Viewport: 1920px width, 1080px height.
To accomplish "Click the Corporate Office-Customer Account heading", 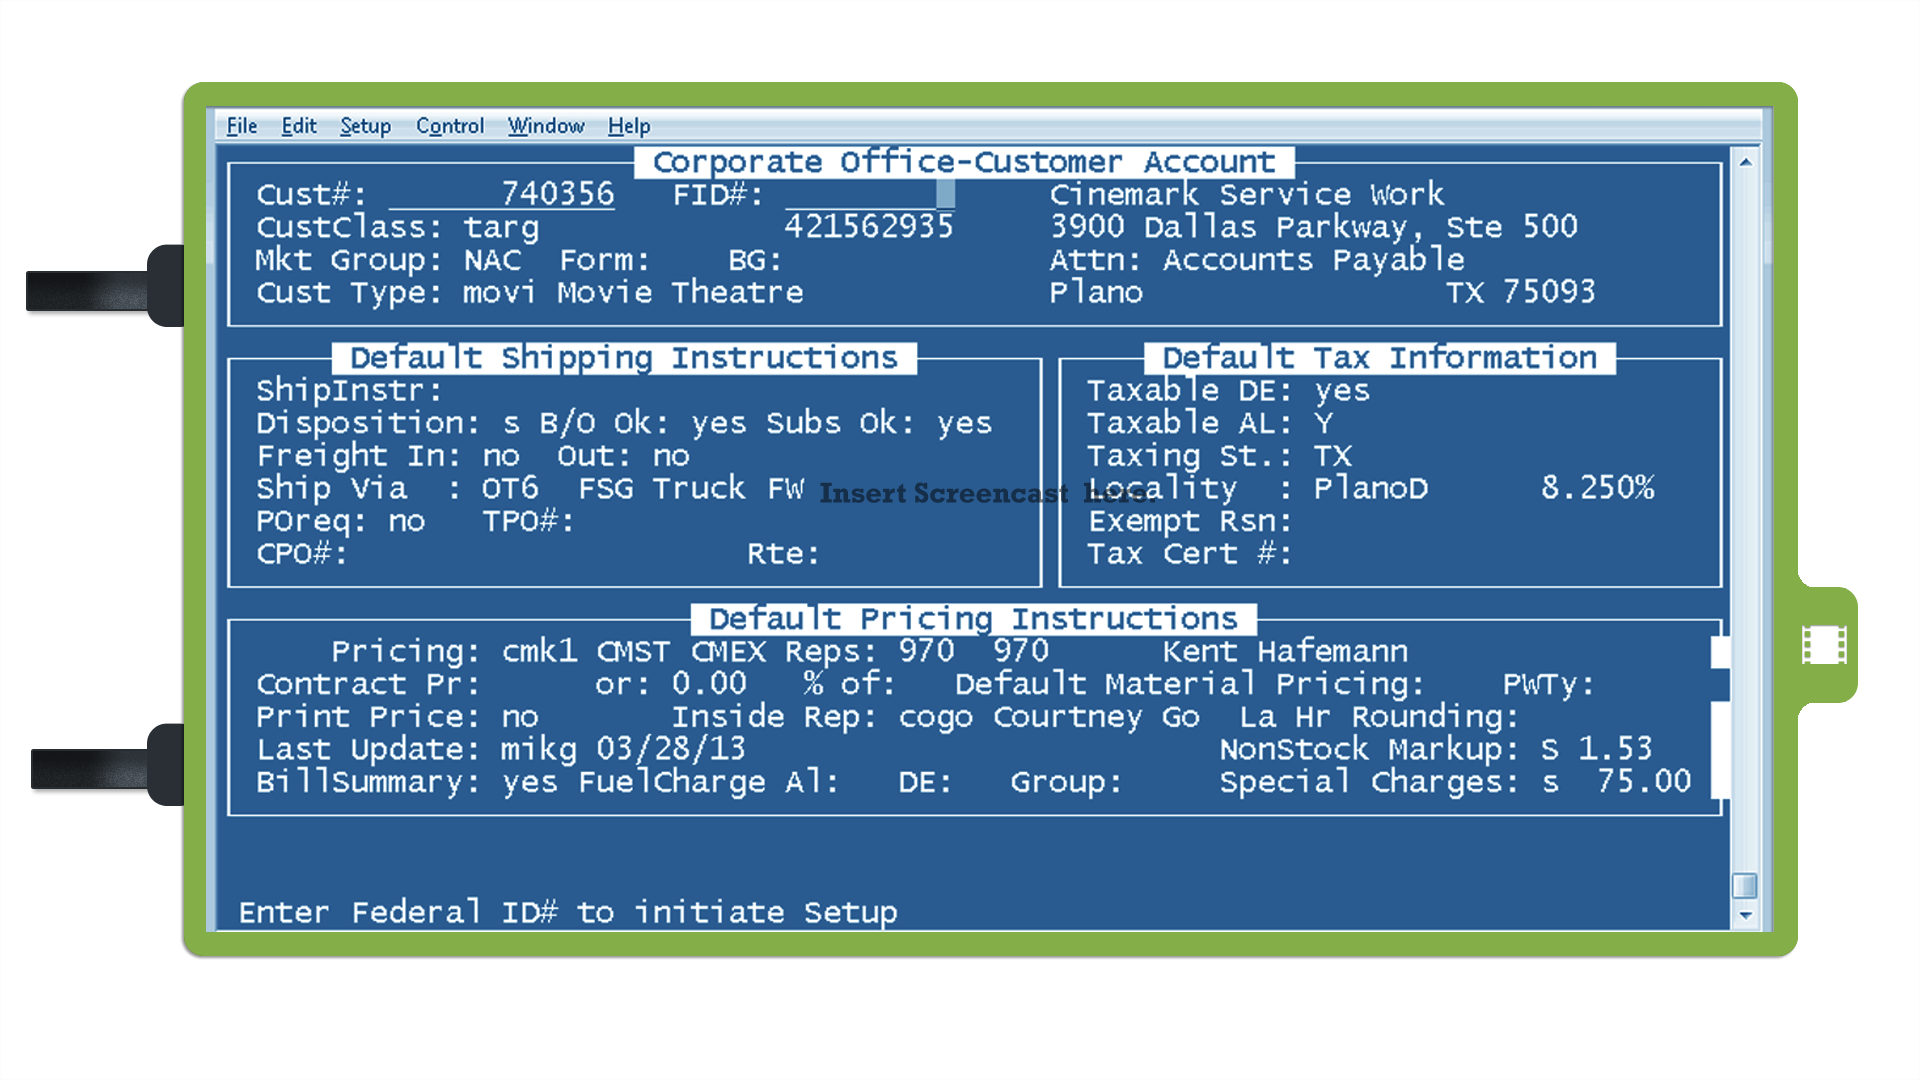I will click(x=964, y=162).
